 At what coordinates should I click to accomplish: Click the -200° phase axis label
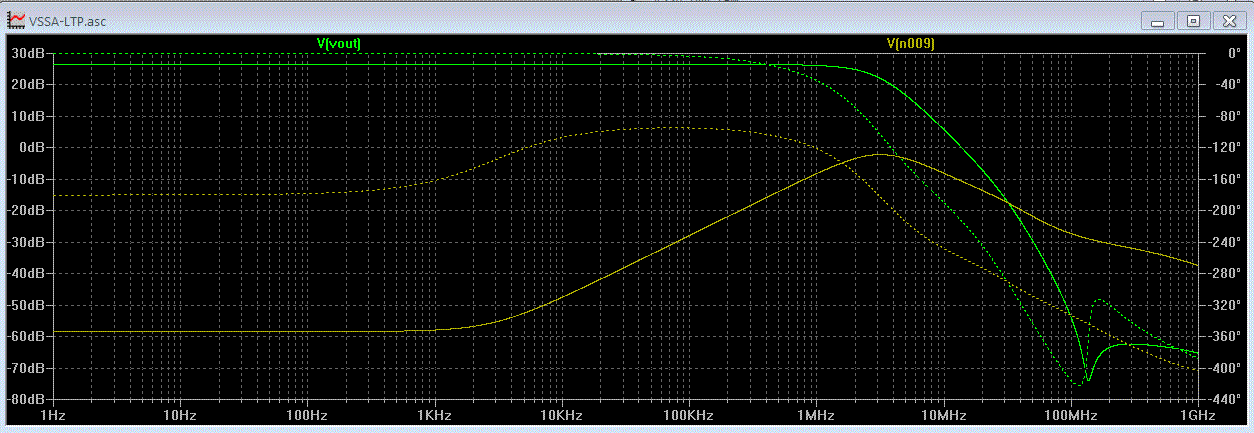pos(1224,211)
